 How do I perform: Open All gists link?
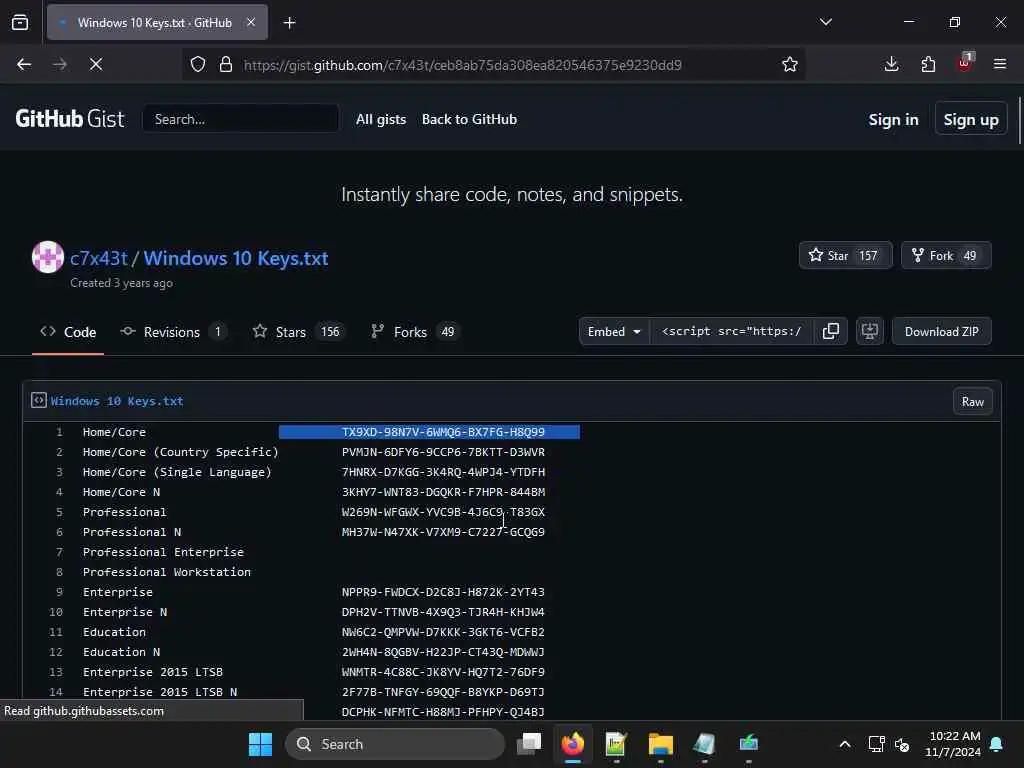point(381,120)
